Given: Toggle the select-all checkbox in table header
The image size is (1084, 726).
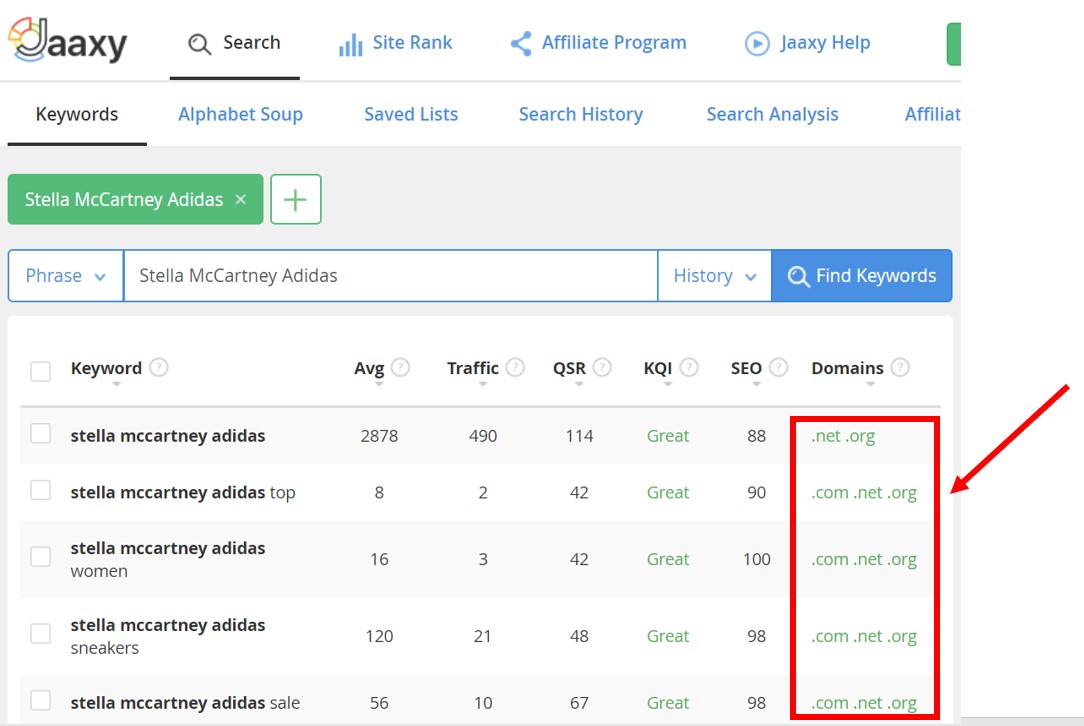Looking at the screenshot, I should pos(41,371).
